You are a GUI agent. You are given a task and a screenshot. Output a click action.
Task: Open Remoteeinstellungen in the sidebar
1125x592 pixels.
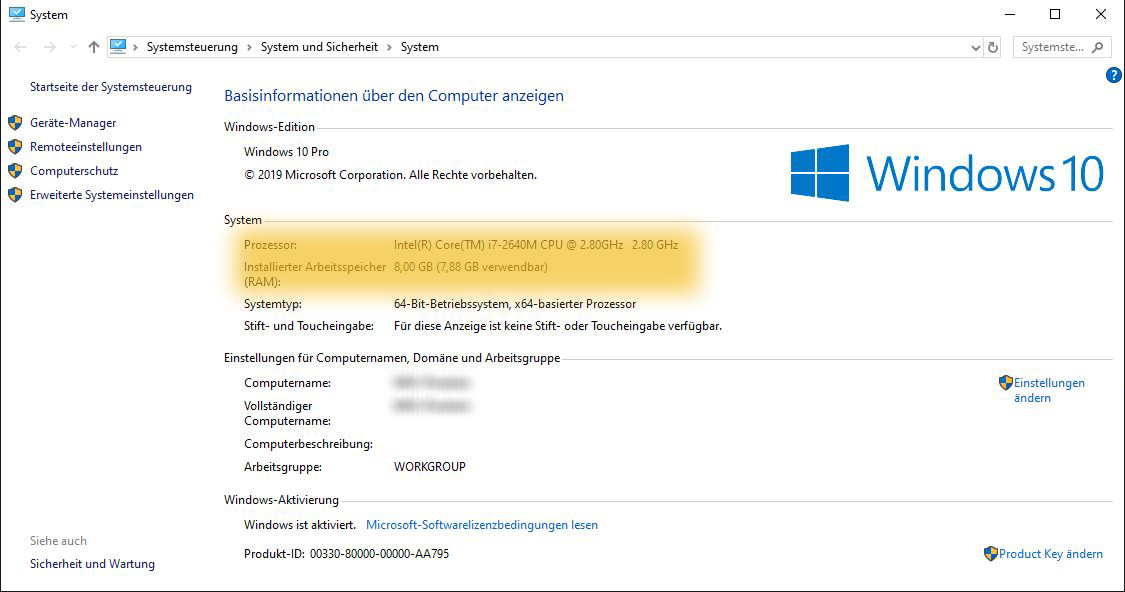point(86,147)
